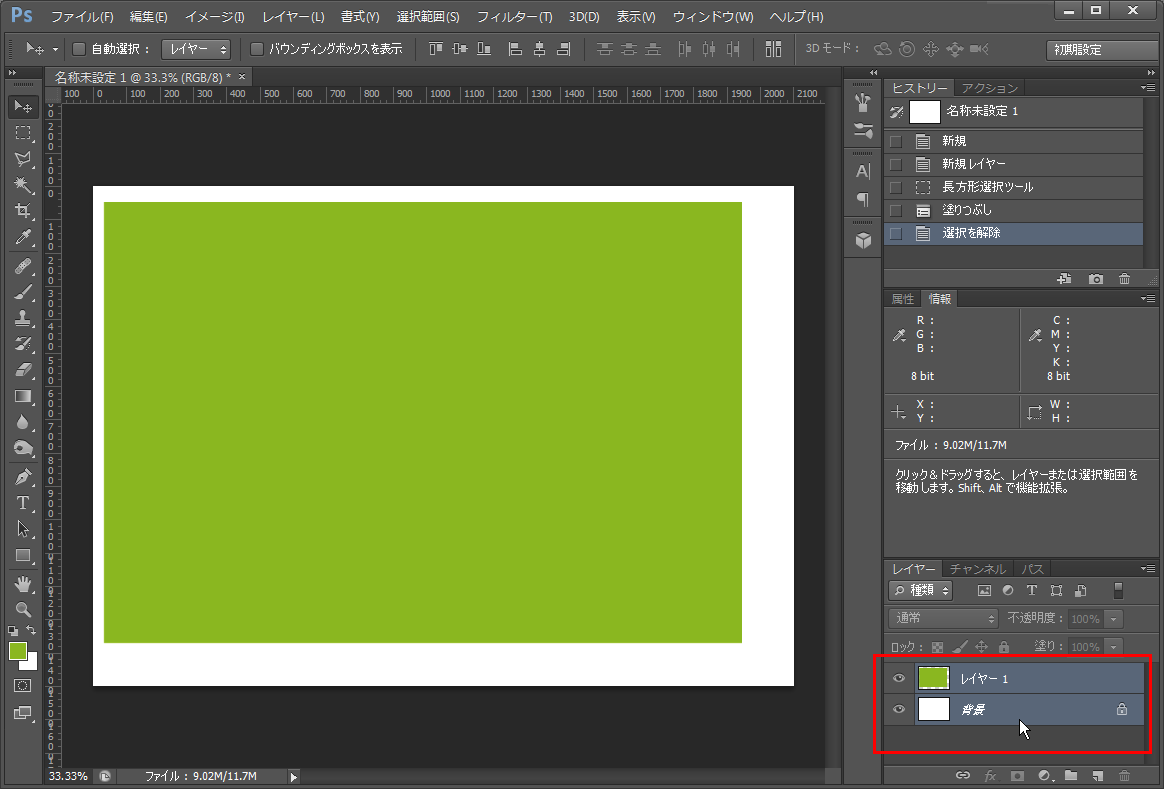Hide レイヤー 1 using its eye icon
Viewport: 1164px width, 789px height.
899,679
